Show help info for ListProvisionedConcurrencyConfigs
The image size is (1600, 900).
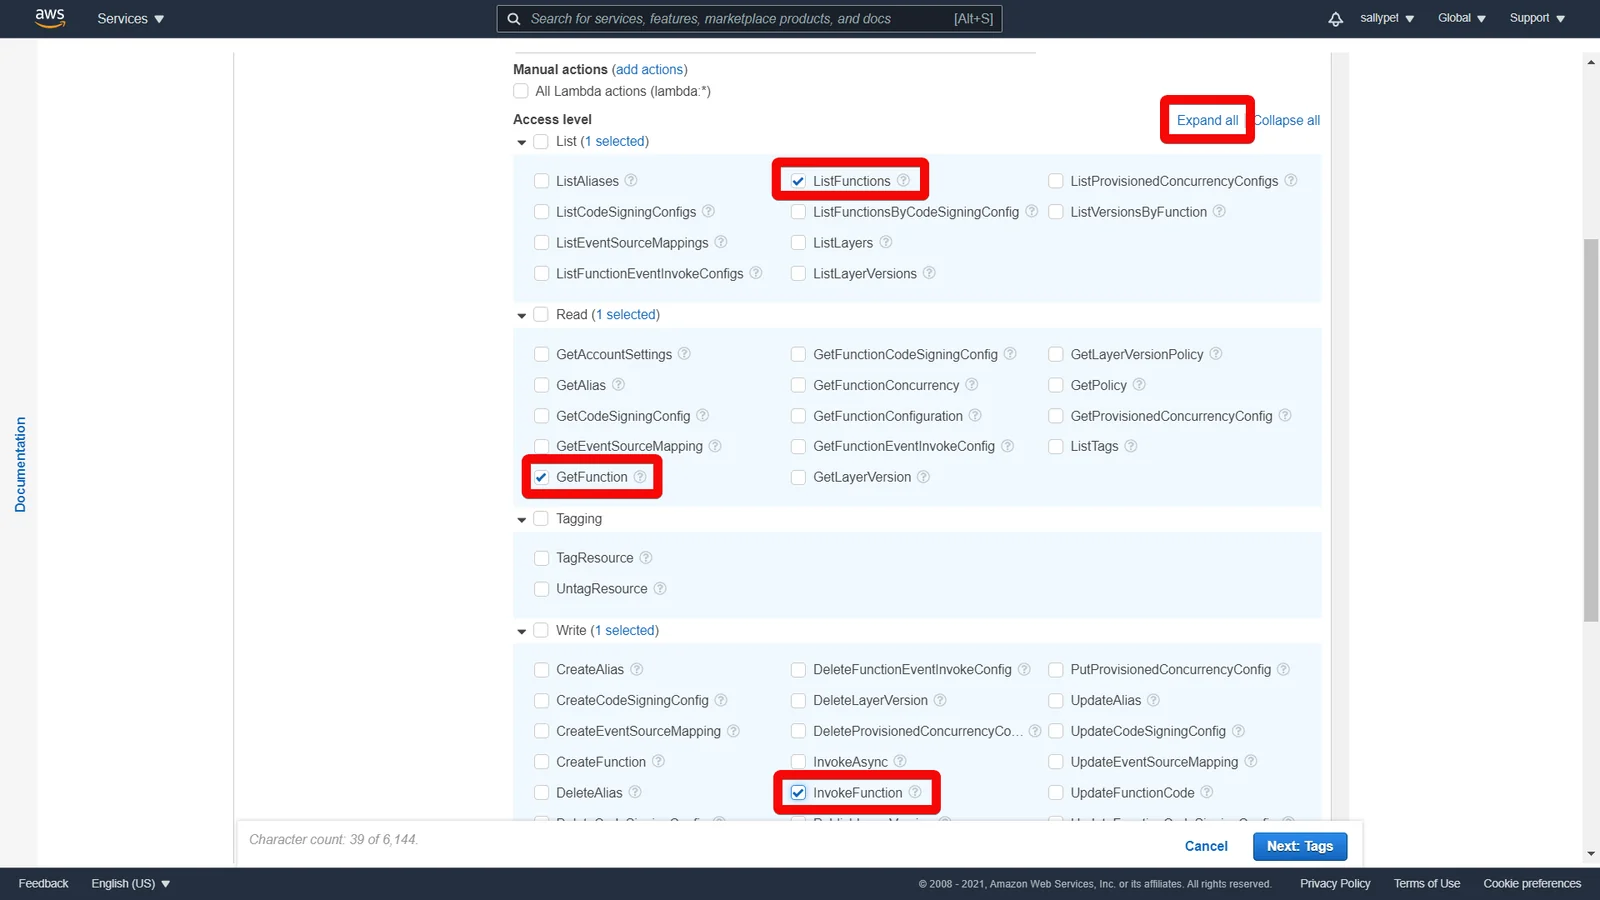pos(1291,181)
